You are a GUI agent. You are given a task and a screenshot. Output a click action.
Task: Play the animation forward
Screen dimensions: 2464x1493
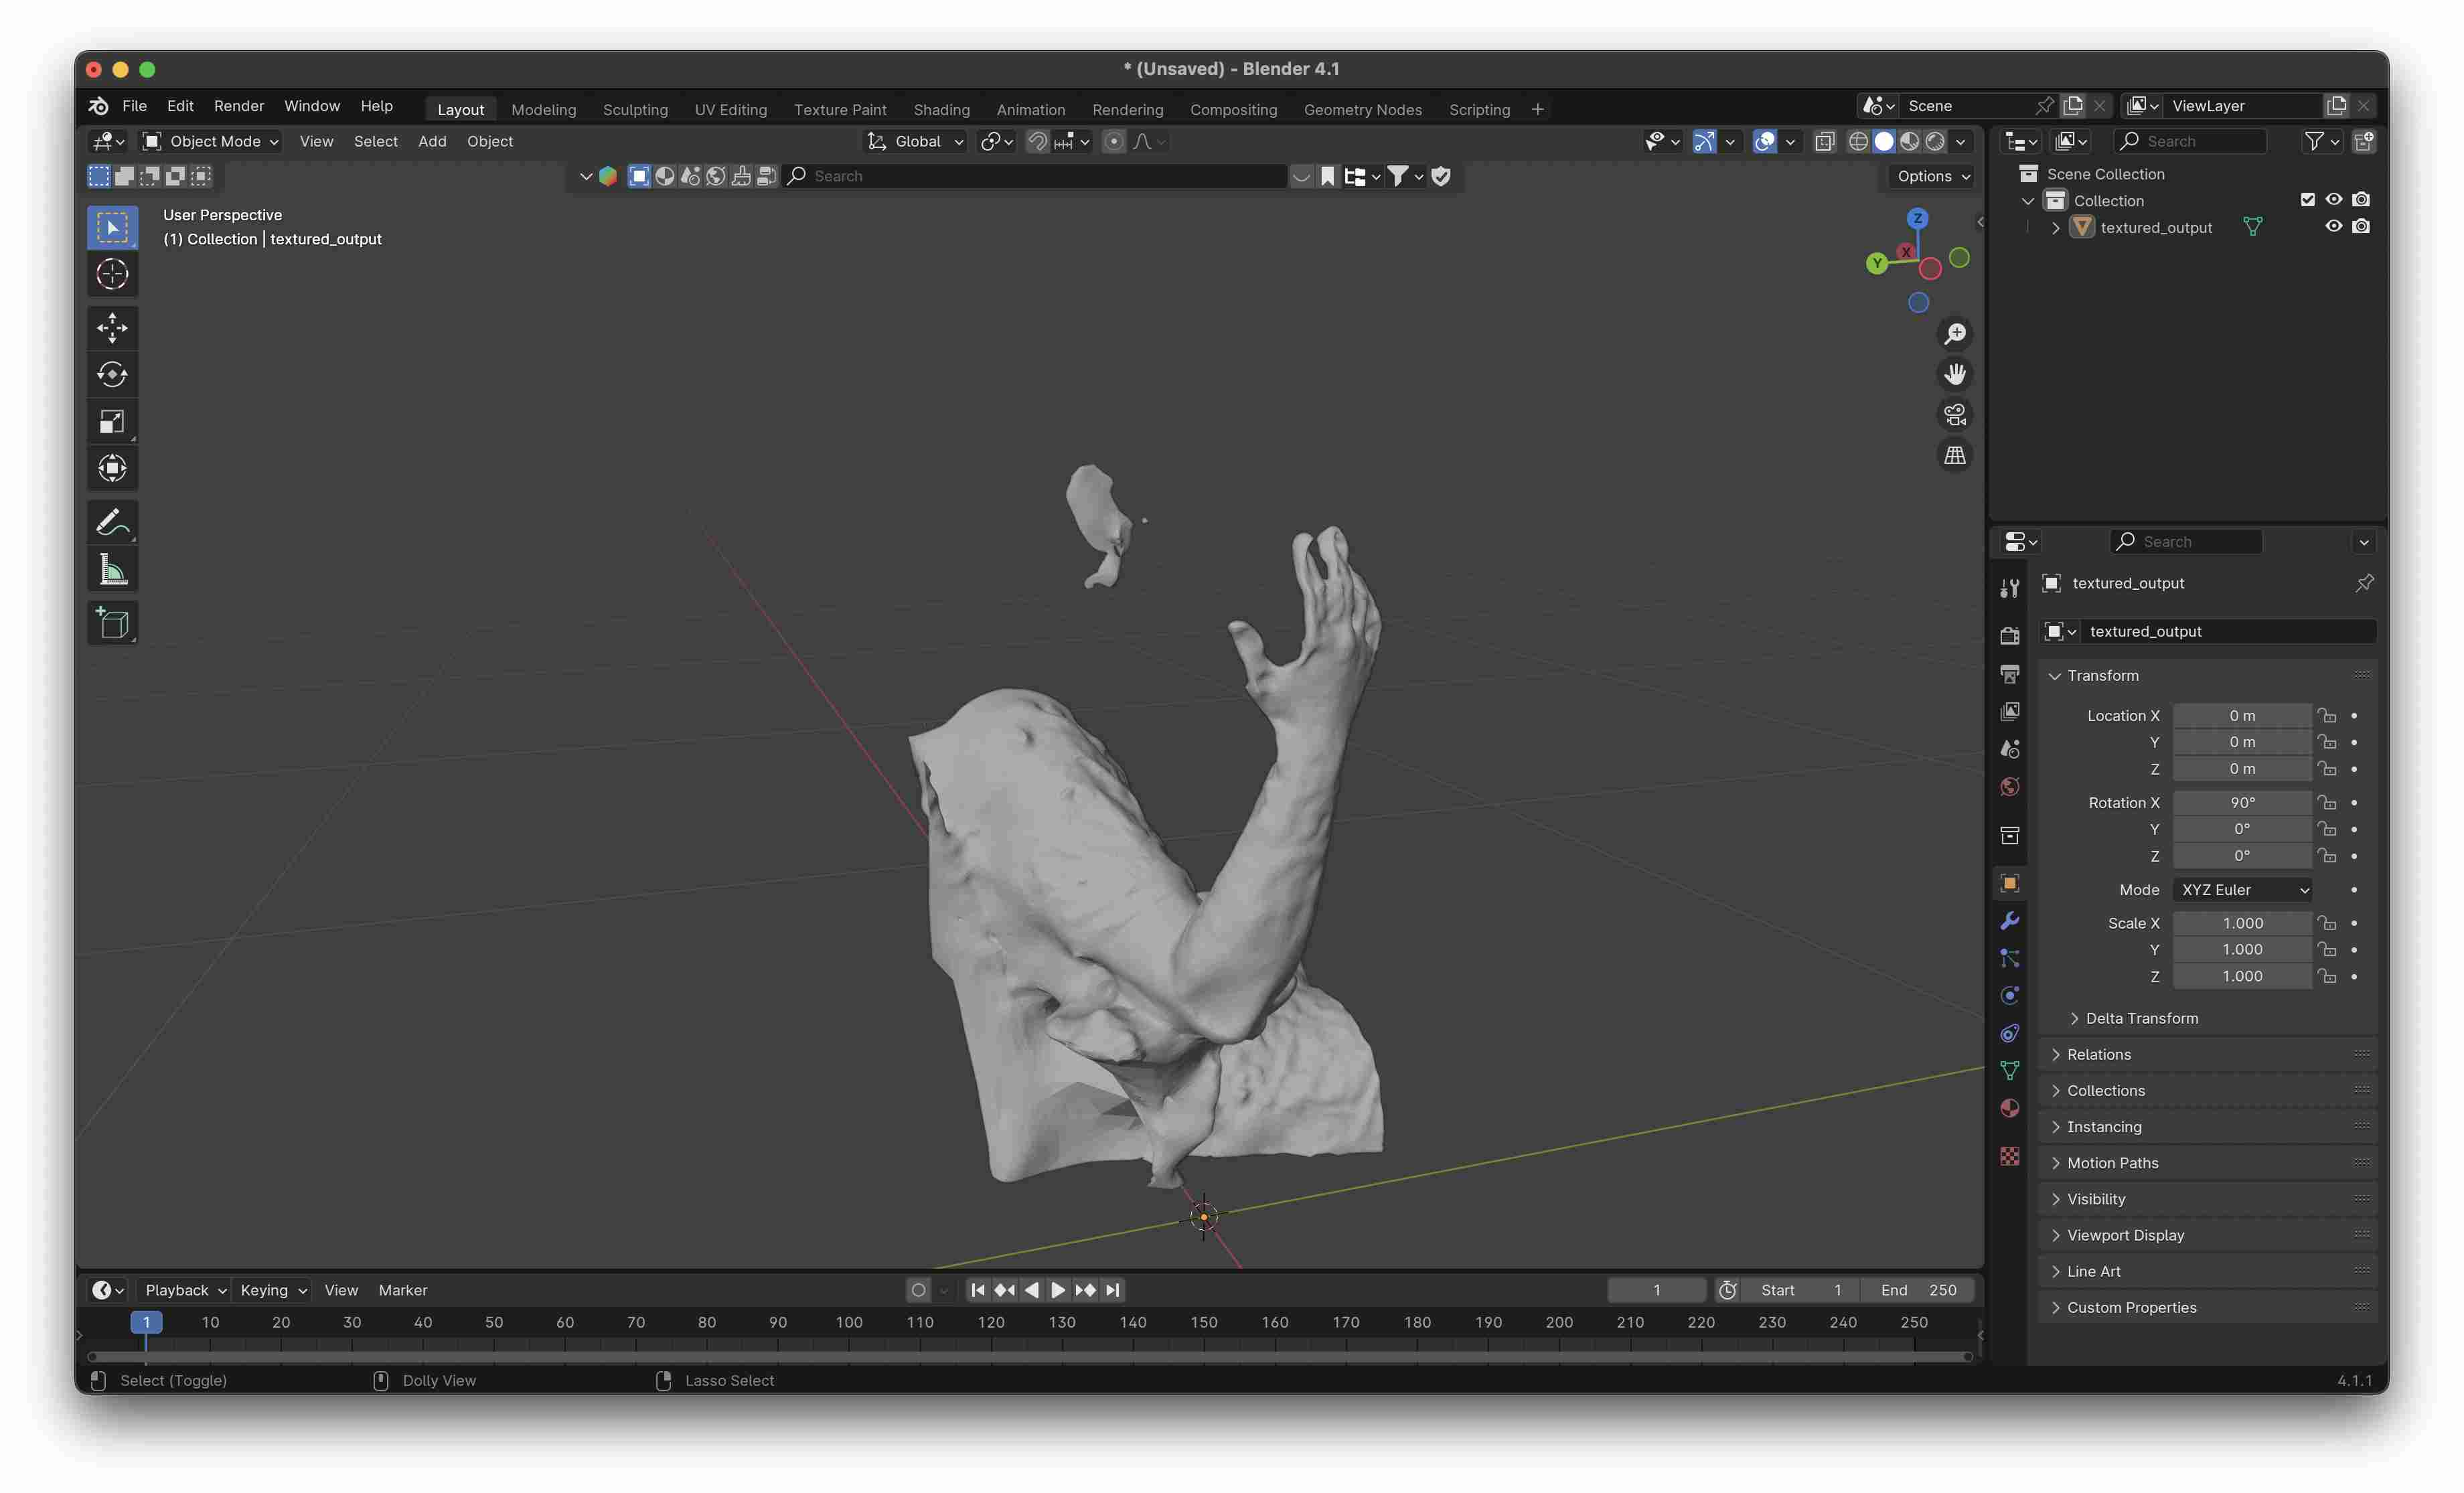click(x=1058, y=1290)
